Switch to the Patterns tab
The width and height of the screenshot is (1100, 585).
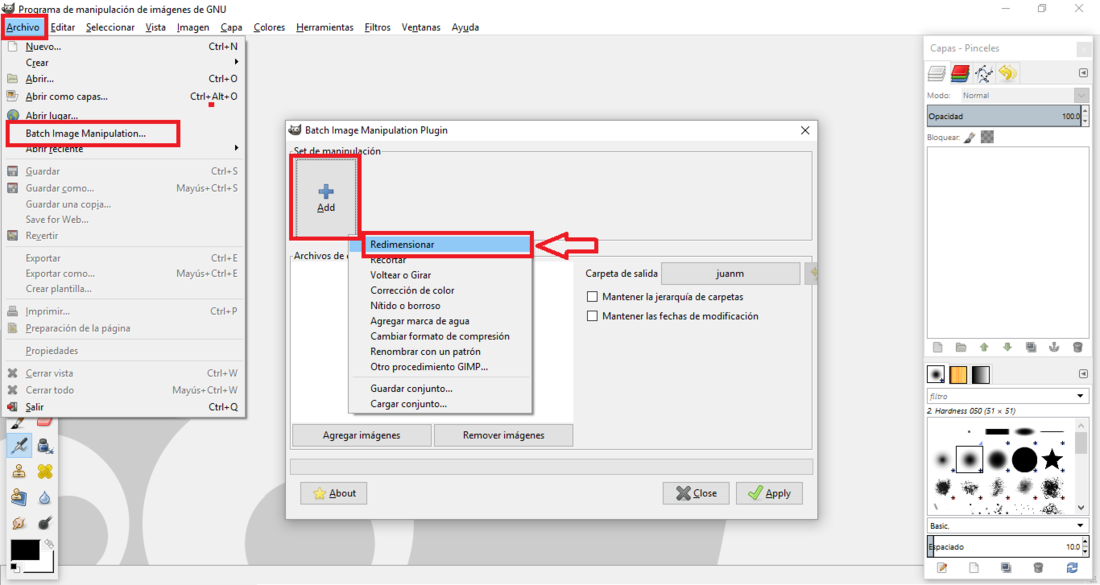point(958,375)
